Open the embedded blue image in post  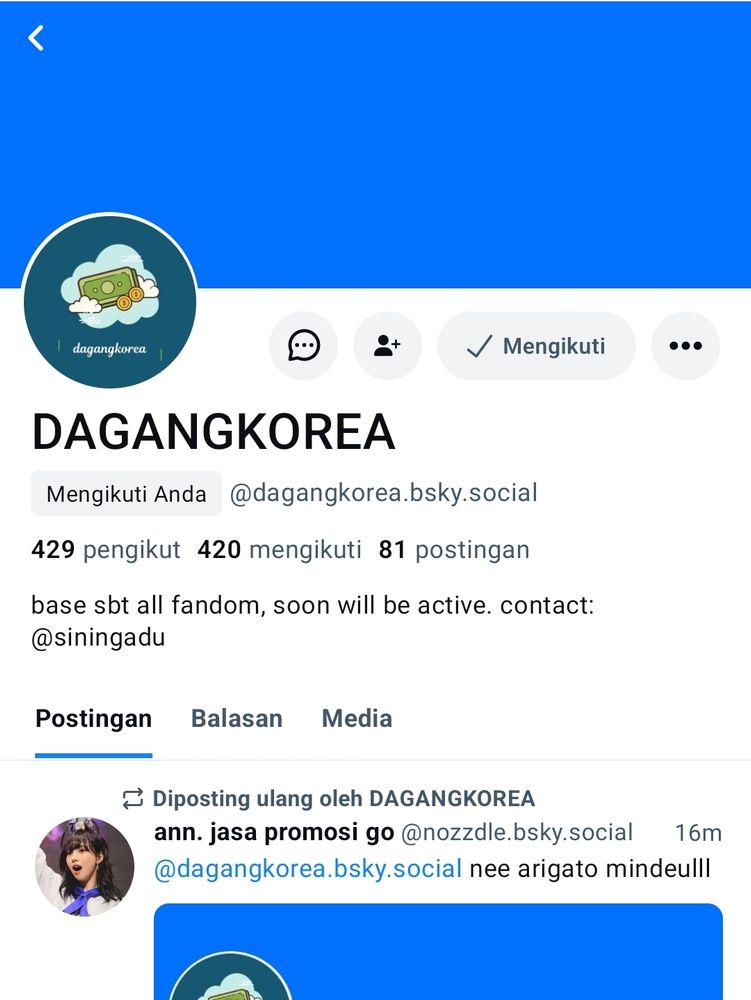pyautogui.click(x=439, y=952)
